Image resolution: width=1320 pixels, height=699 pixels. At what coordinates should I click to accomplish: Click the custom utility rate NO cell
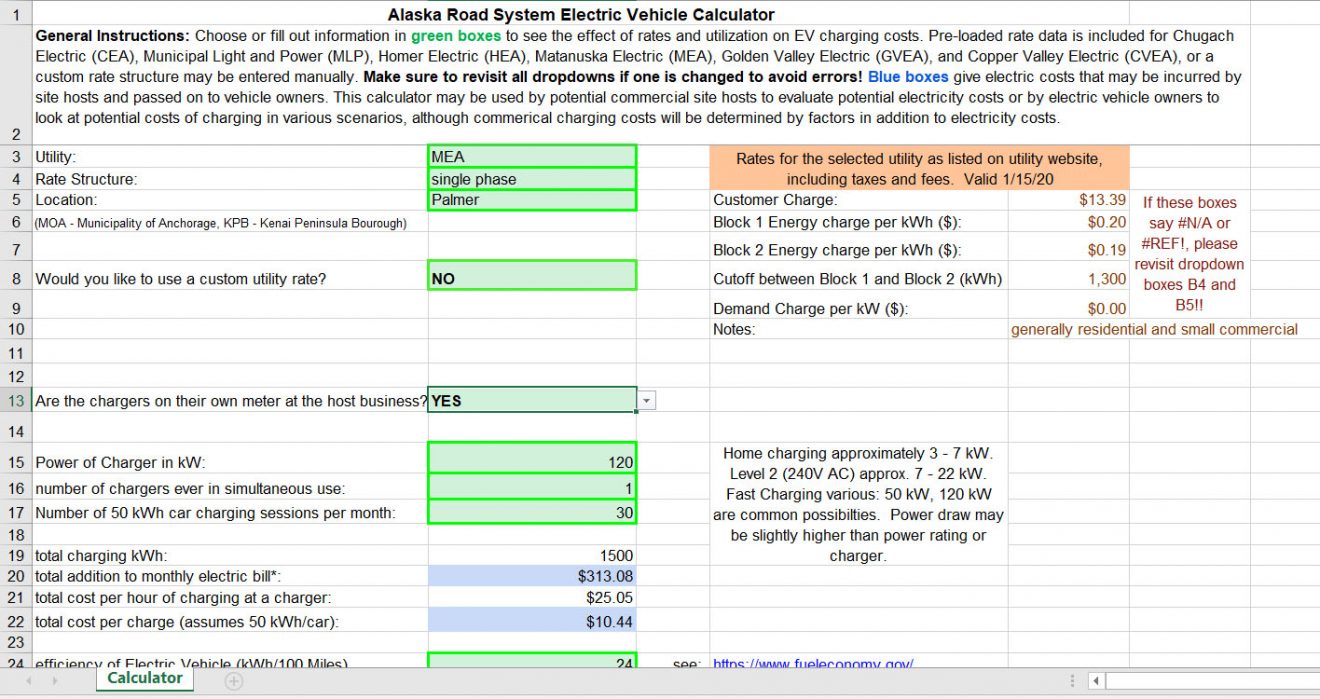click(531, 278)
